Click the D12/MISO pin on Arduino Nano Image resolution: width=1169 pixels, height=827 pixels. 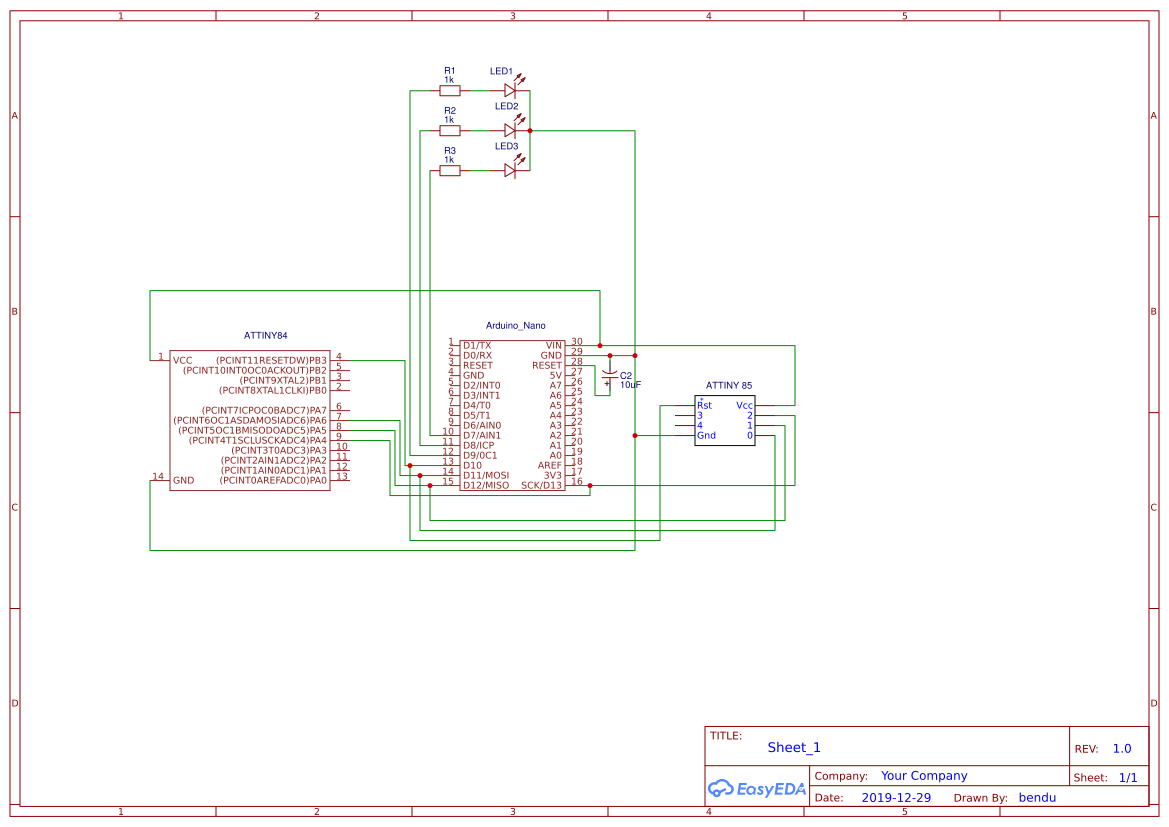point(486,485)
